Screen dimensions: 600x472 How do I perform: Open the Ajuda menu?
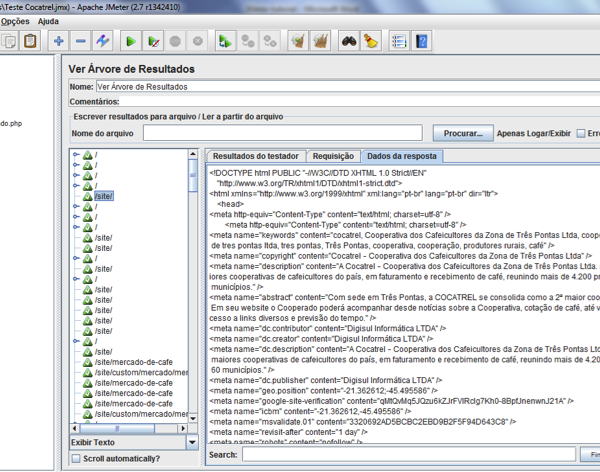tap(48, 21)
